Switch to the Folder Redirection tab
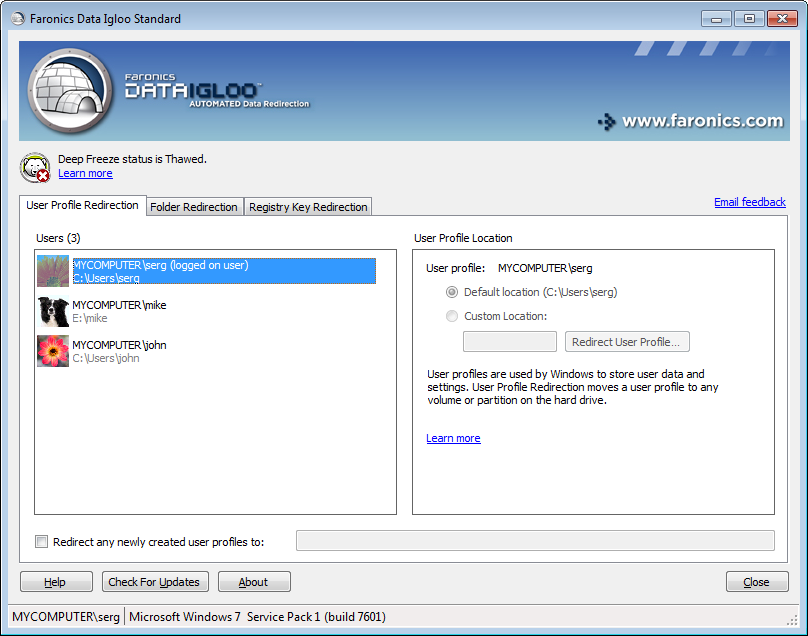 click(x=194, y=207)
